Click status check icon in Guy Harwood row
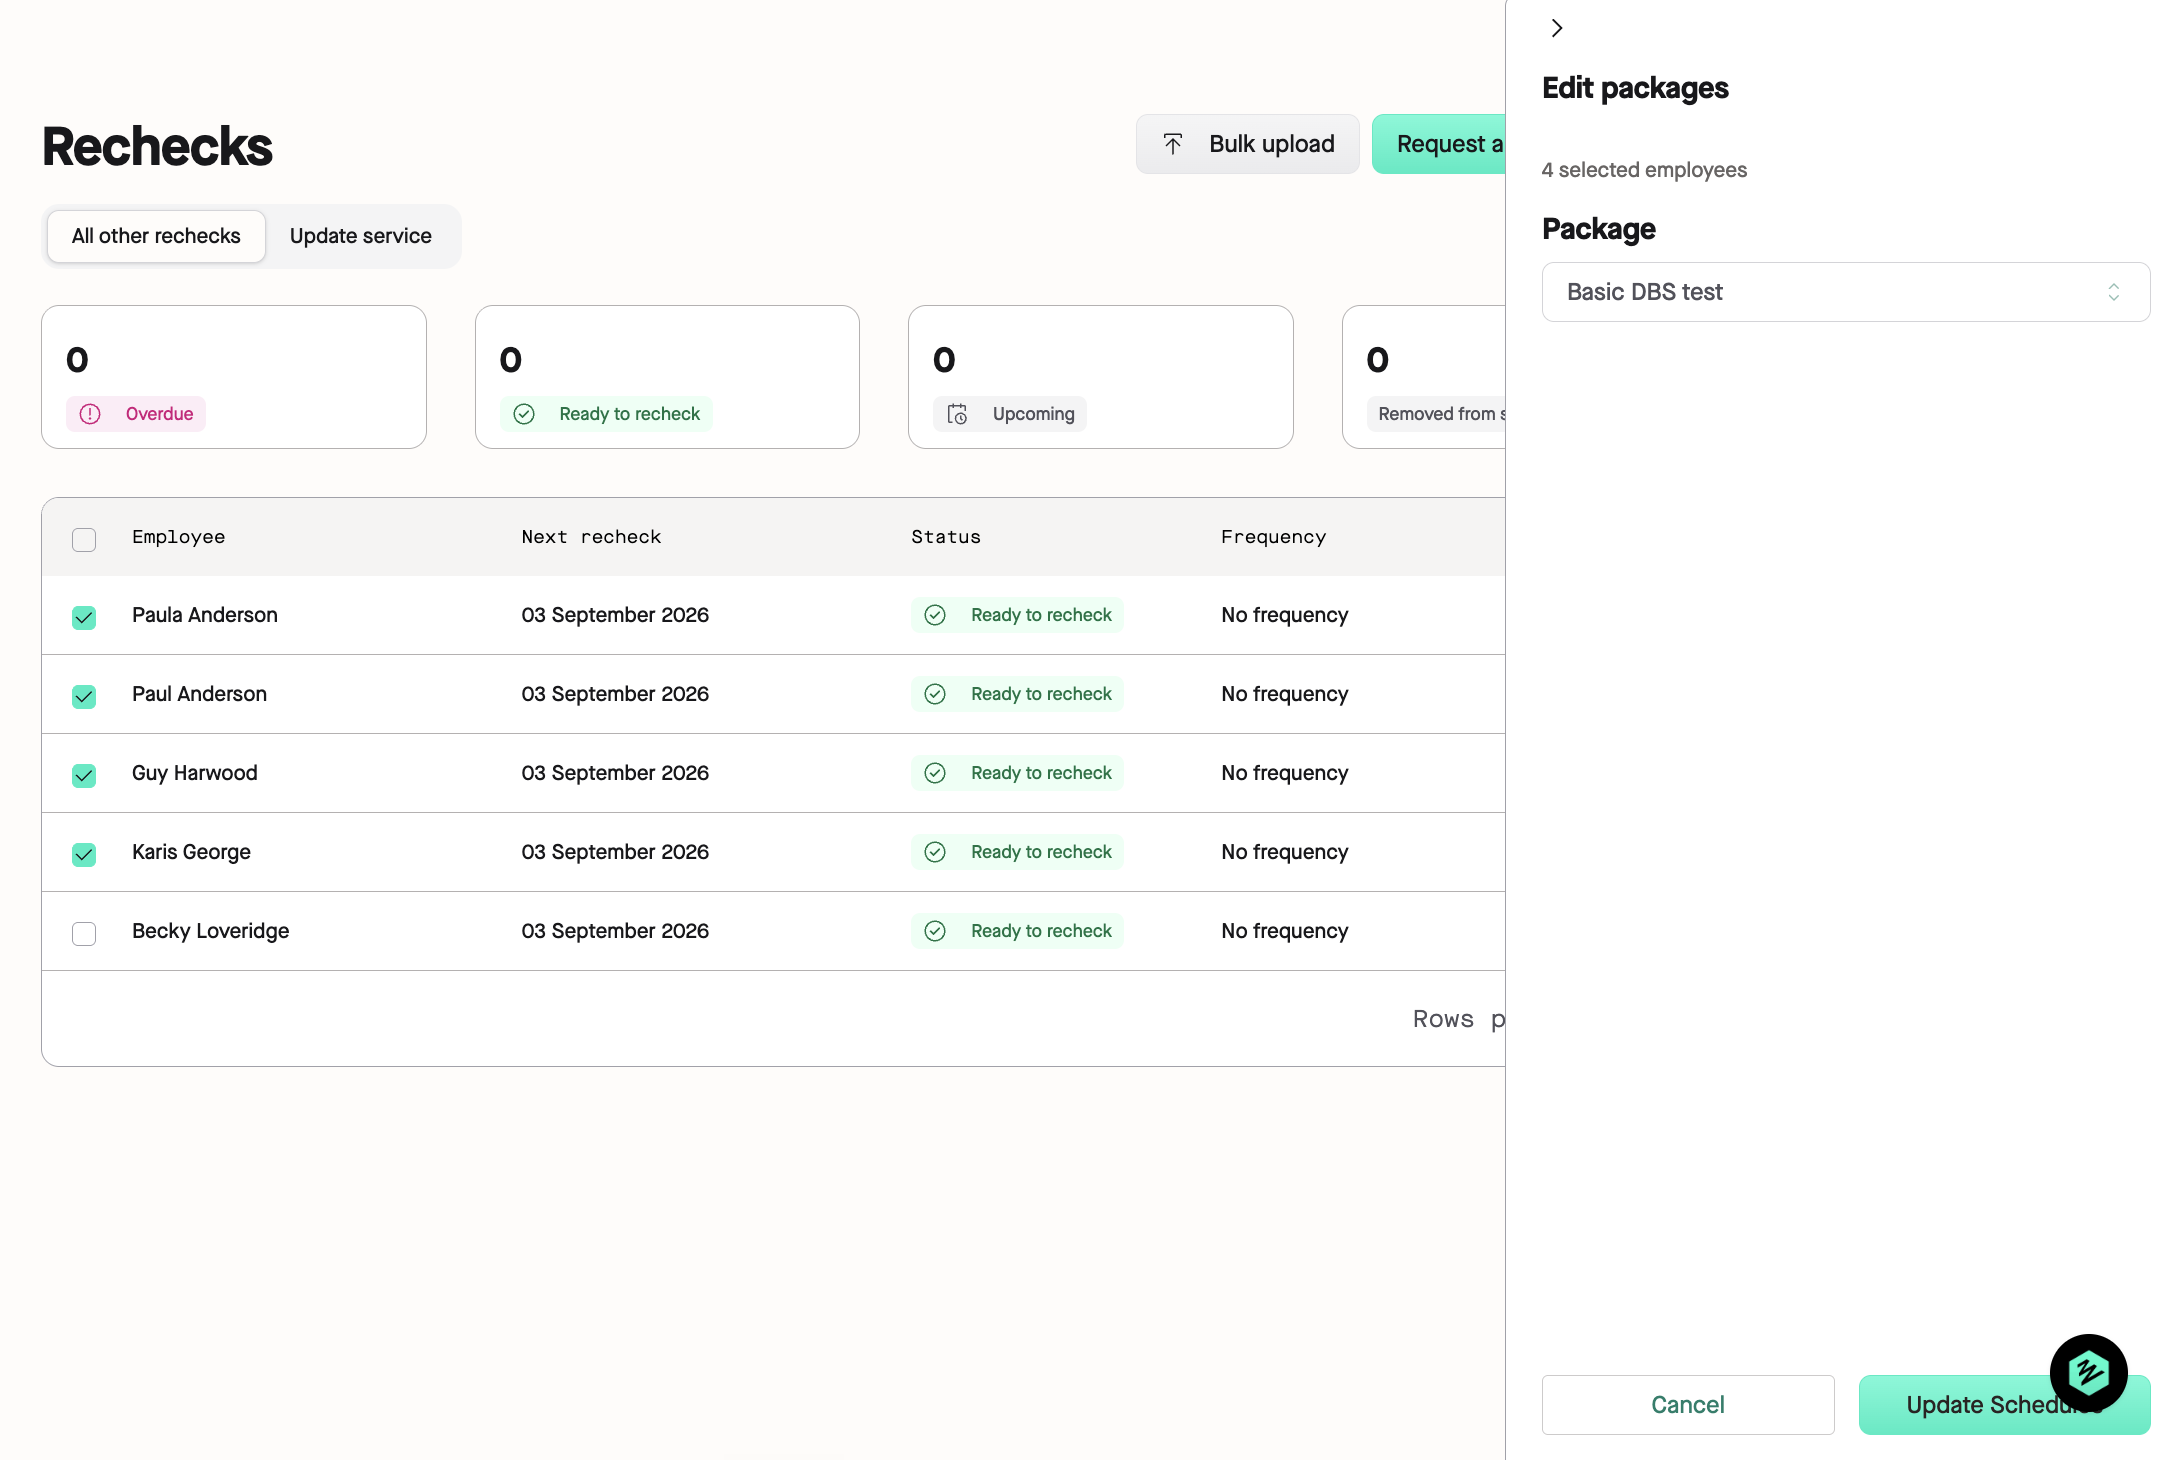Viewport: 2182px width, 1460px height. (935, 773)
